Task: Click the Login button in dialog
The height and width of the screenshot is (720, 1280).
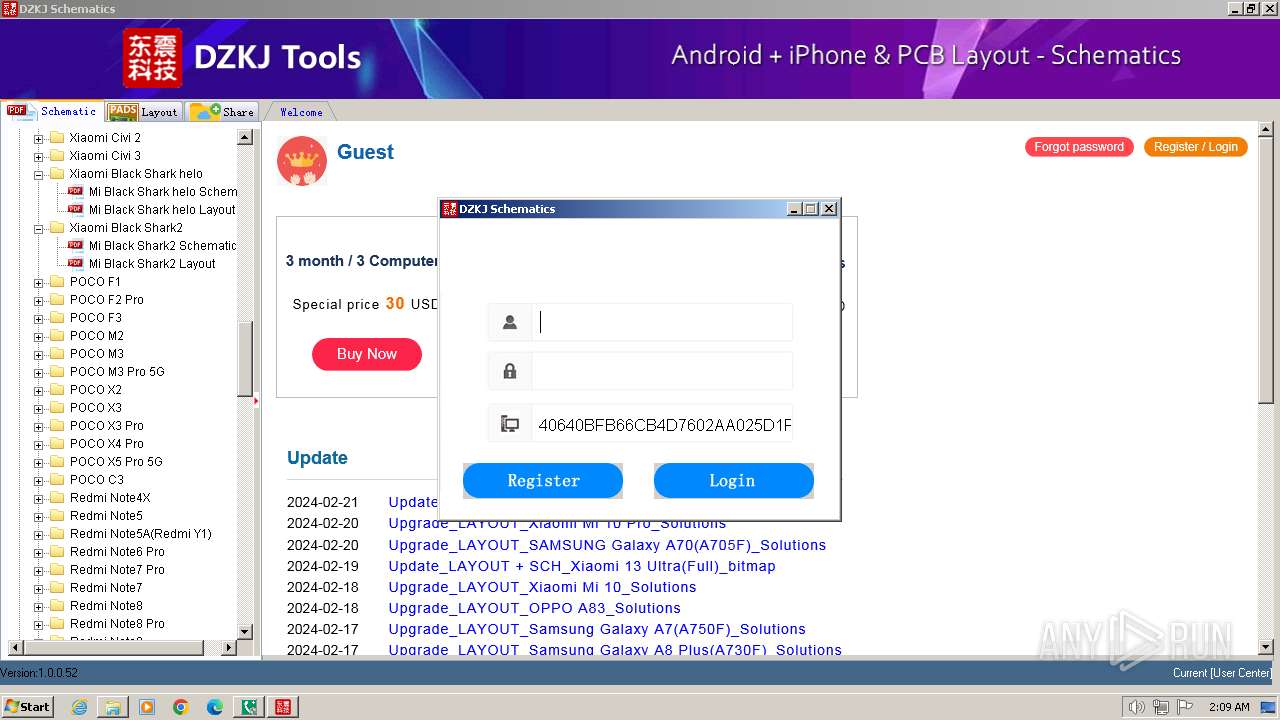Action: (734, 481)
